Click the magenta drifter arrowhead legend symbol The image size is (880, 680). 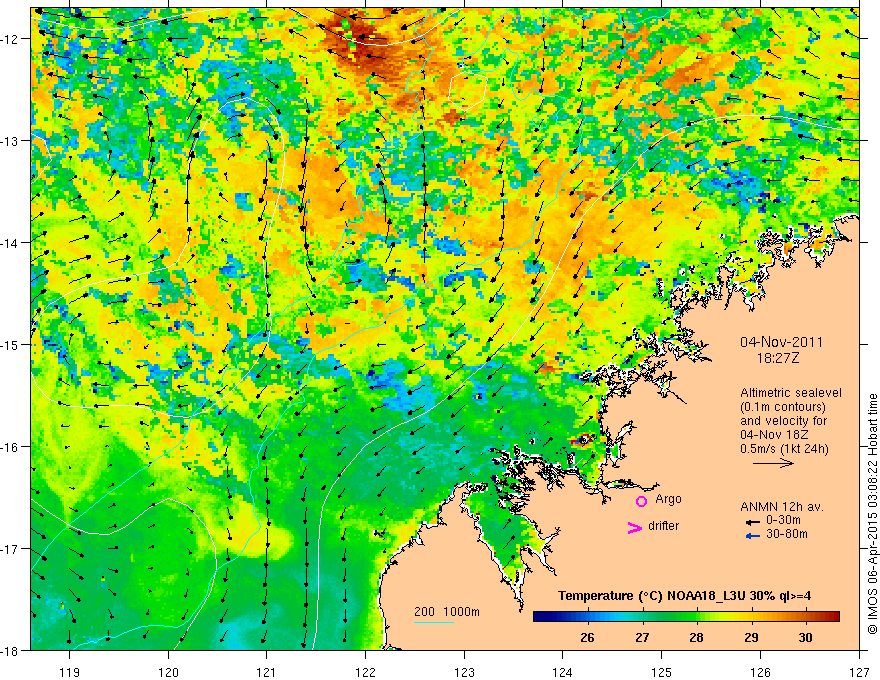634,527
